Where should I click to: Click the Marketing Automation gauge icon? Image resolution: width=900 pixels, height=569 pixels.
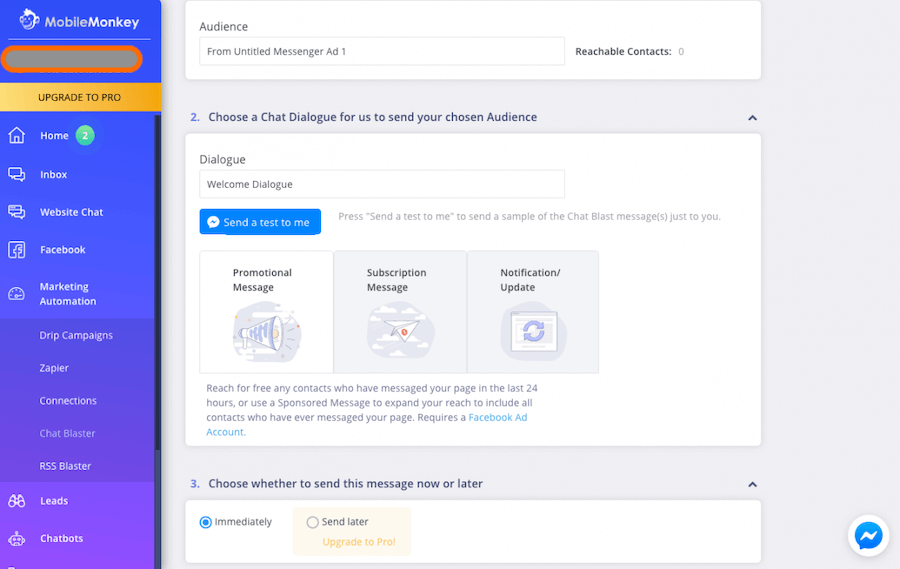[x=17, y=294]
